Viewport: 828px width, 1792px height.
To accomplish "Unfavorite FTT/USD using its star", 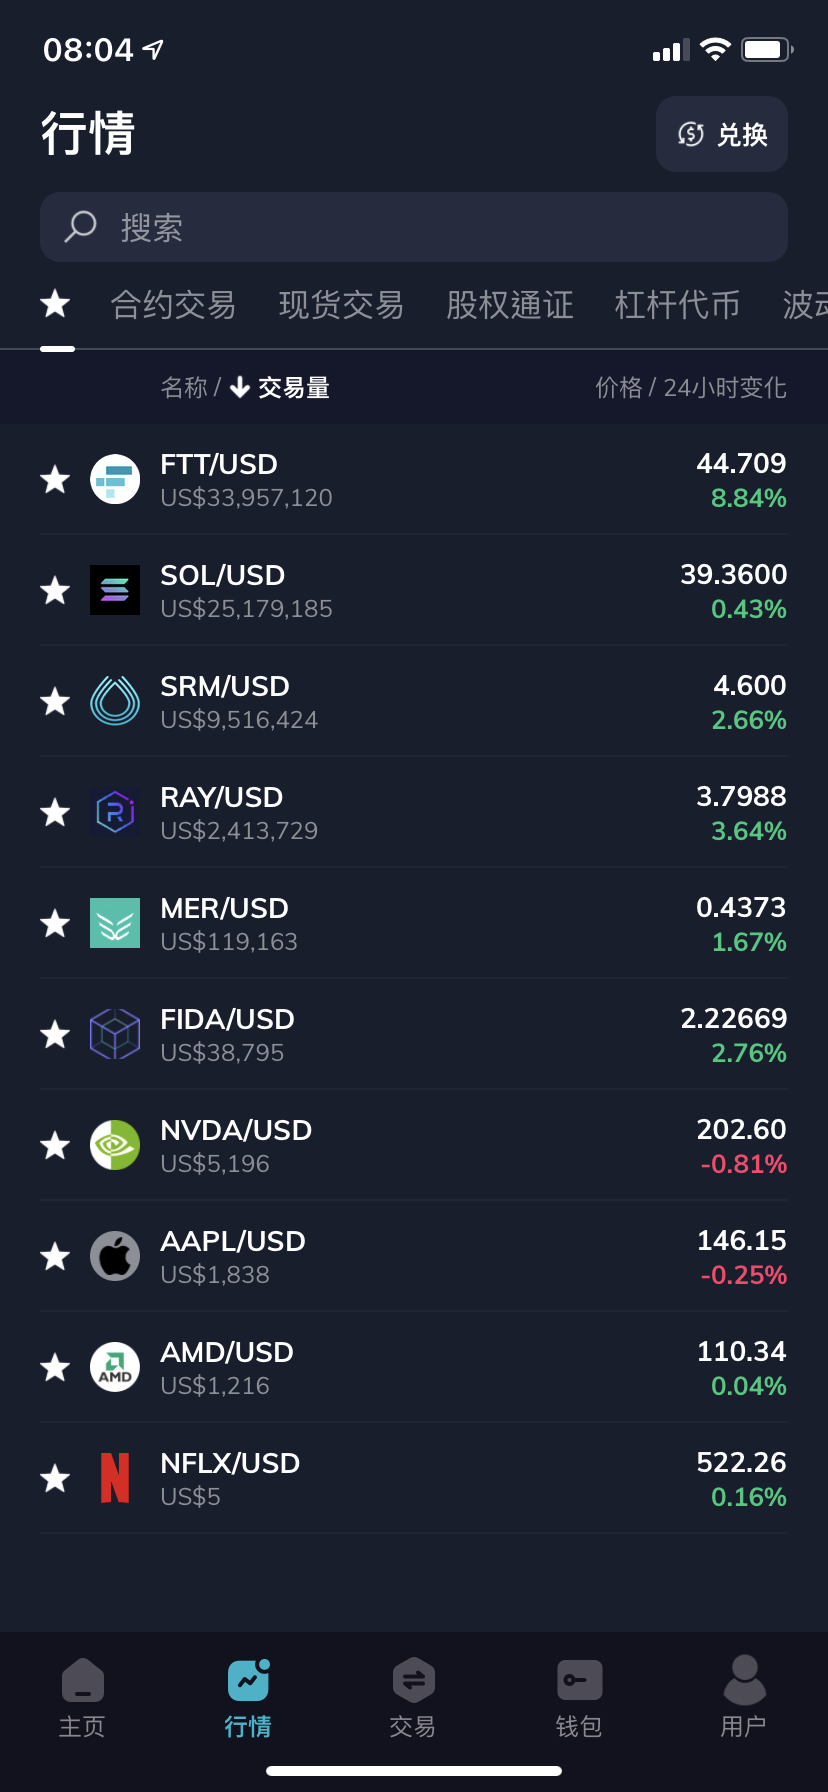I will [x=55, y=479].
